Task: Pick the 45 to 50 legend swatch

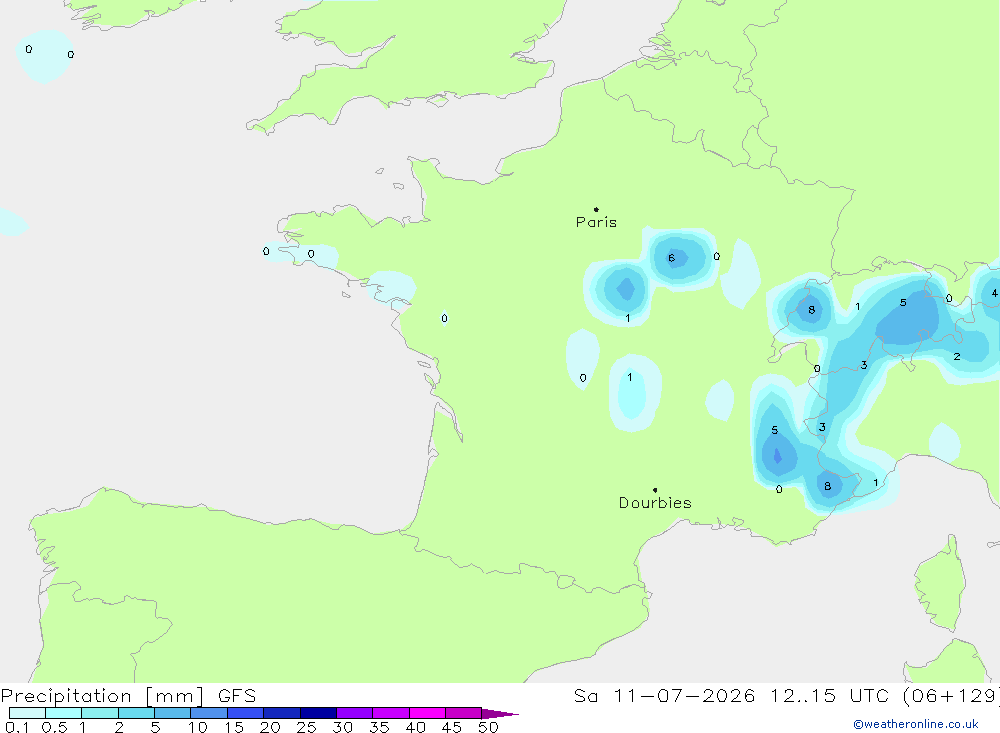Action: (464, 713)
